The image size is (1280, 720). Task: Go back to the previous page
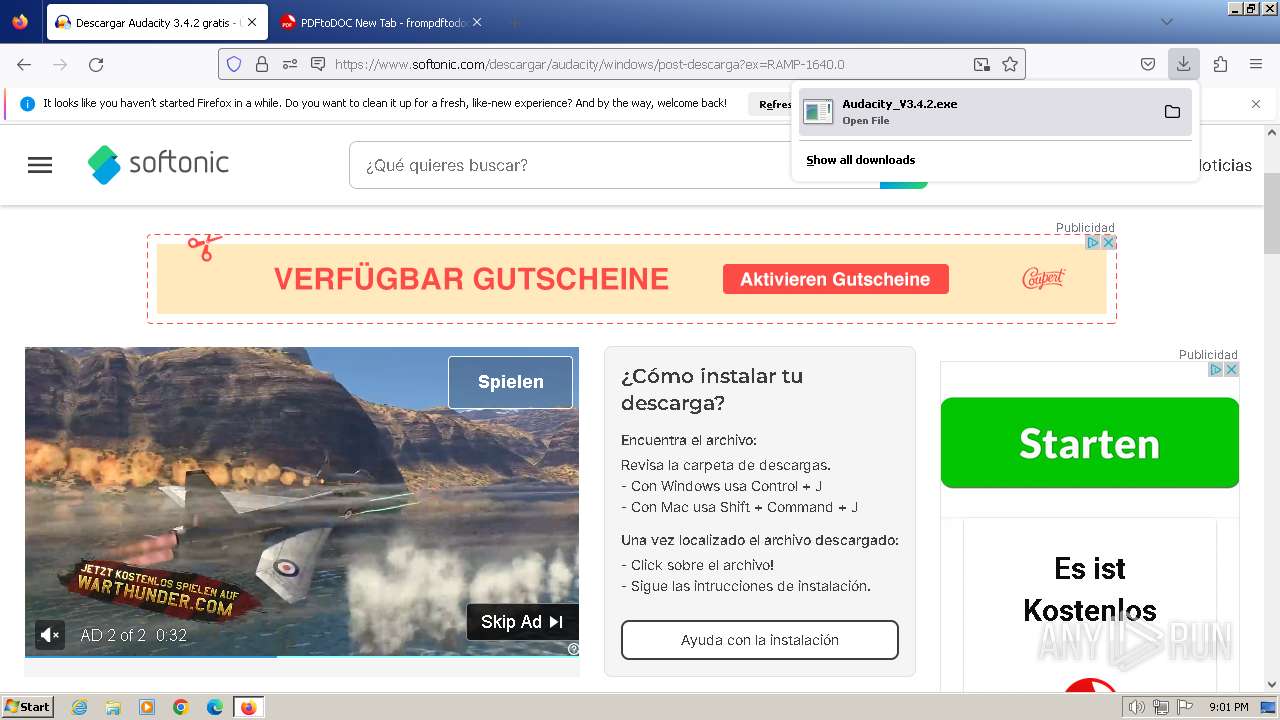click(24, 64)
